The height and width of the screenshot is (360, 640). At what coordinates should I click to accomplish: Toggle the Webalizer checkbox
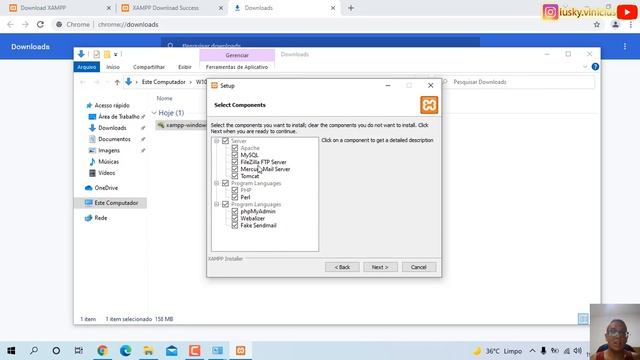pos(235,218)
